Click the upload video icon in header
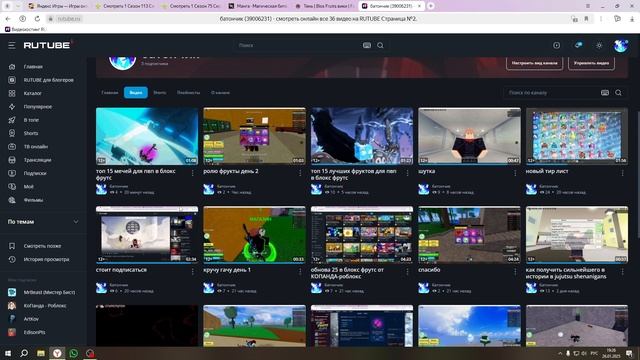This screenshot has height=360, width=640. click(x=556, y=45)
